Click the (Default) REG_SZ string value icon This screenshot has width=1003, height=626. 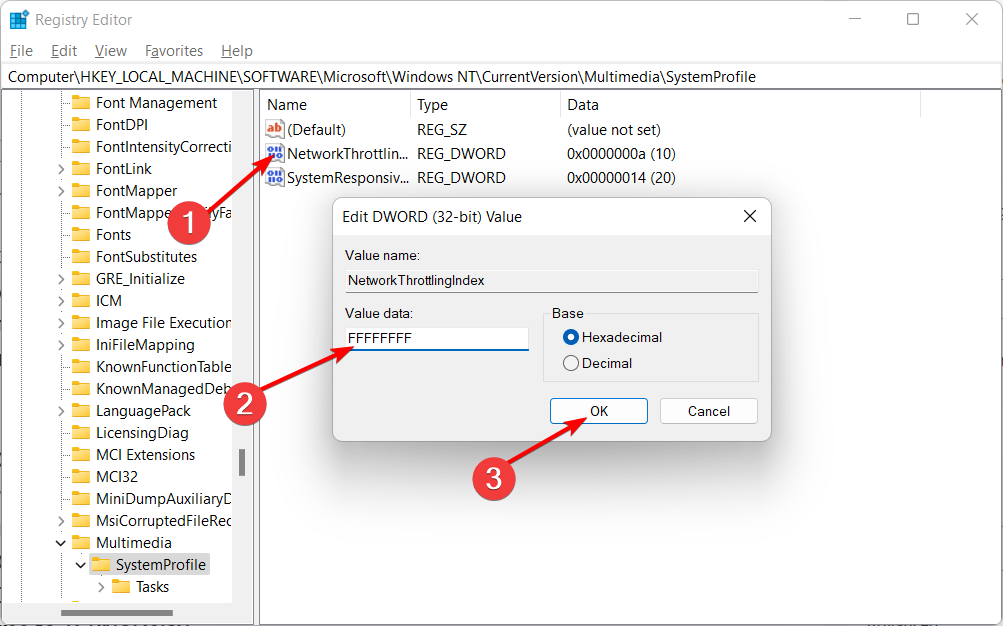[x=273, y=128]
